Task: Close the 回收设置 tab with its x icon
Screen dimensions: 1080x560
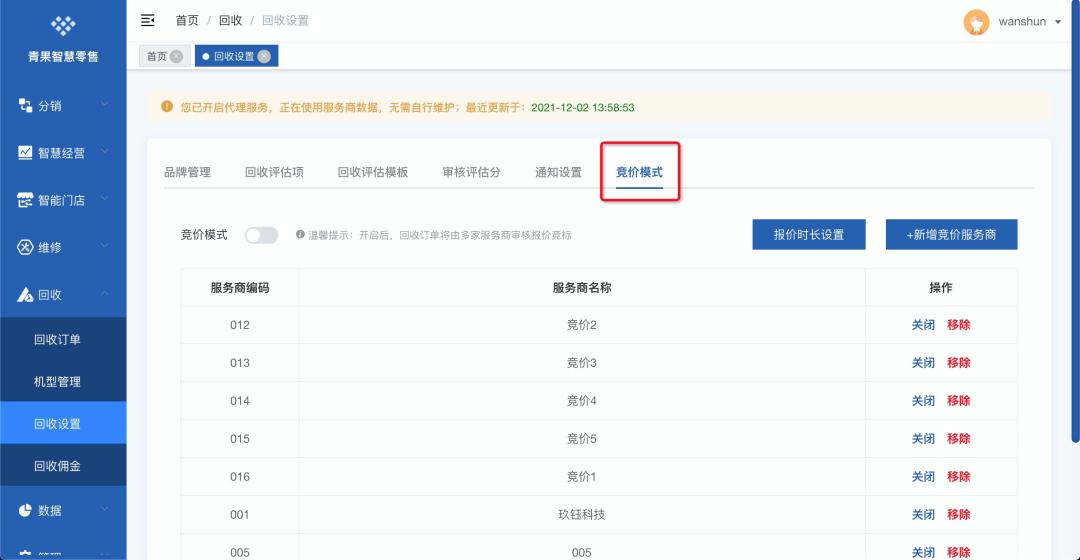Action: pos(264,56)
